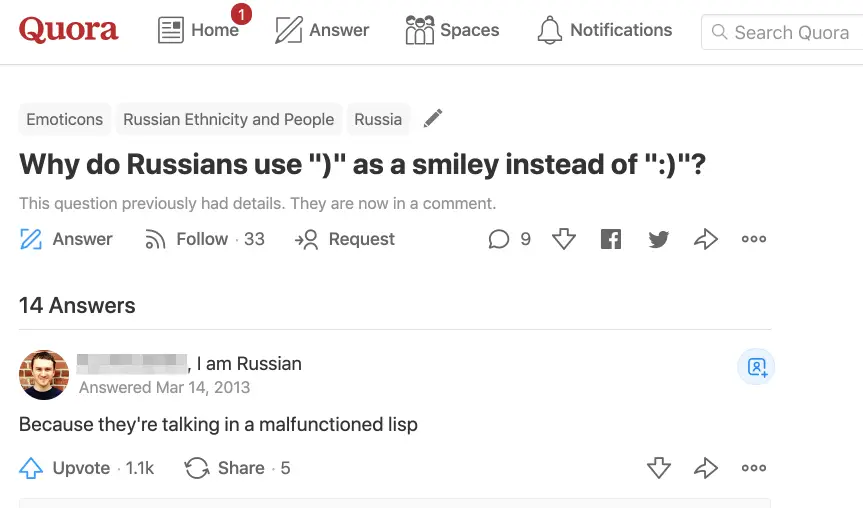Upvote the answer about malfunctioned lisp
This screenshot has height=508, width=863.
66,468
